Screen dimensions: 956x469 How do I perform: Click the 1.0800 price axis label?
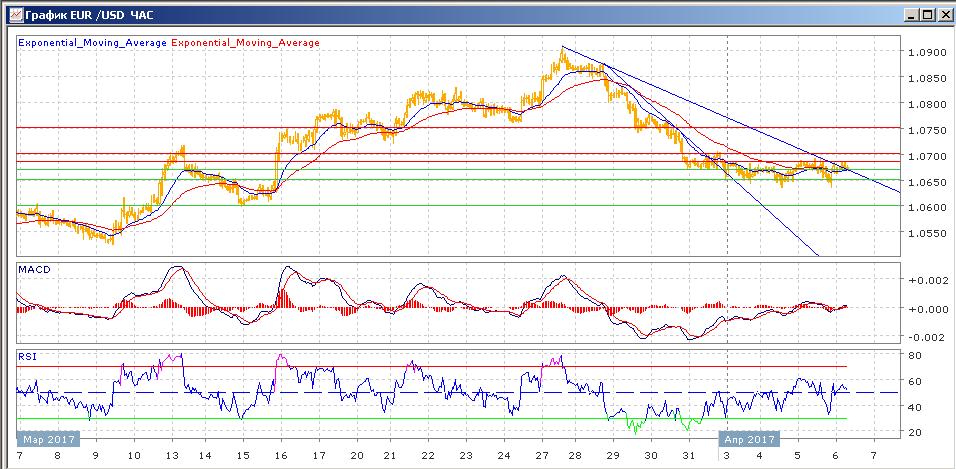pyautogui.click(x=926, y=104)
